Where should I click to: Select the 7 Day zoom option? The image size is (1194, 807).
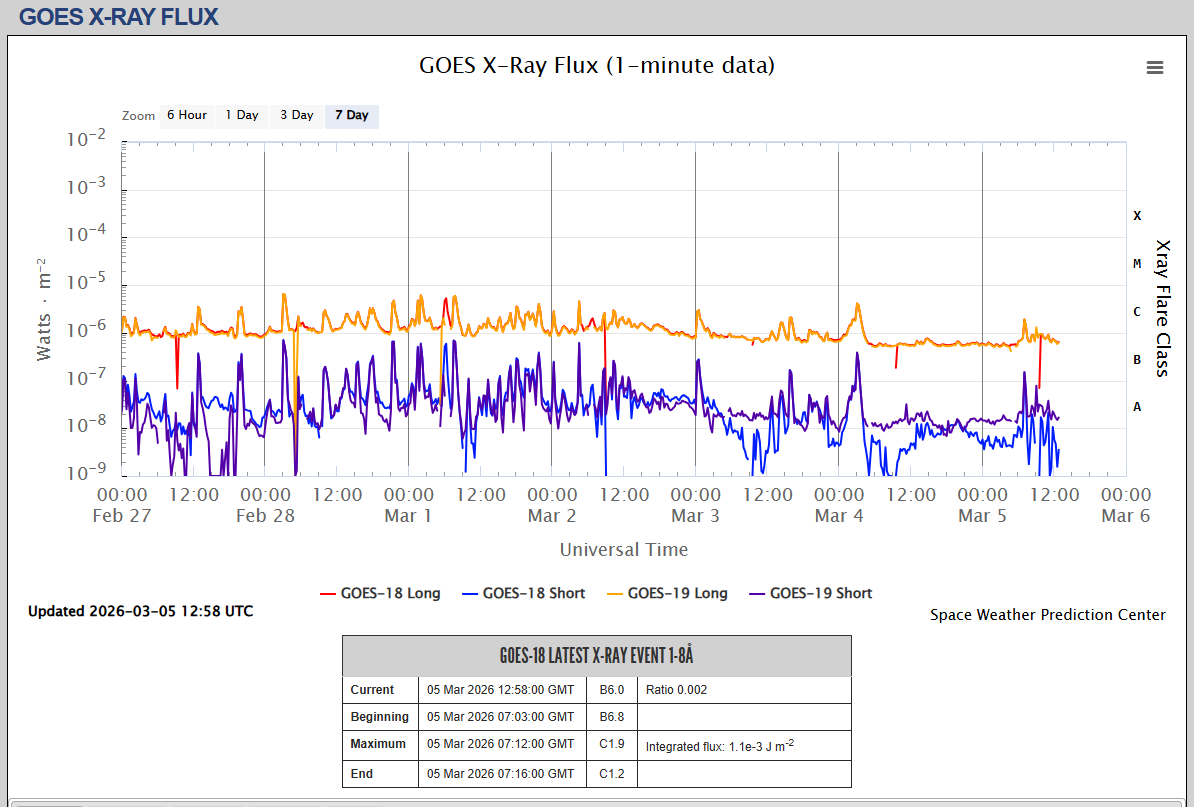[351, 115]
